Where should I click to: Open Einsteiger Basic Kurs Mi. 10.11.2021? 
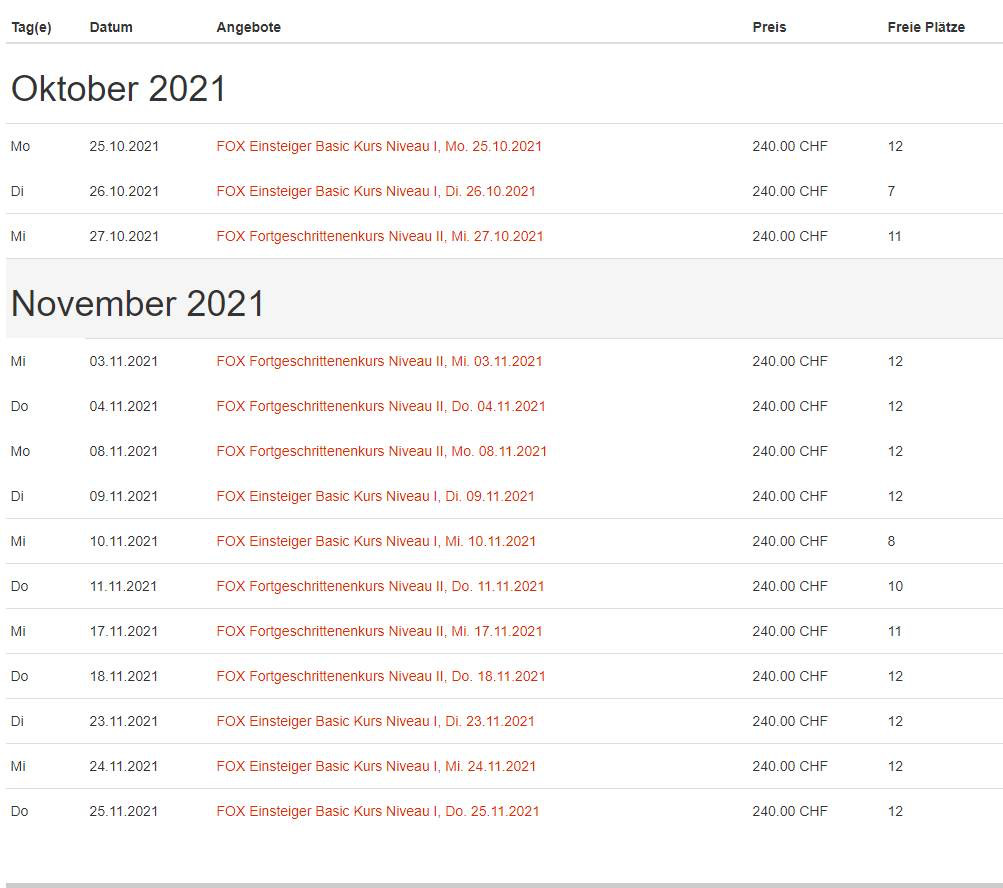coord(376,541)
